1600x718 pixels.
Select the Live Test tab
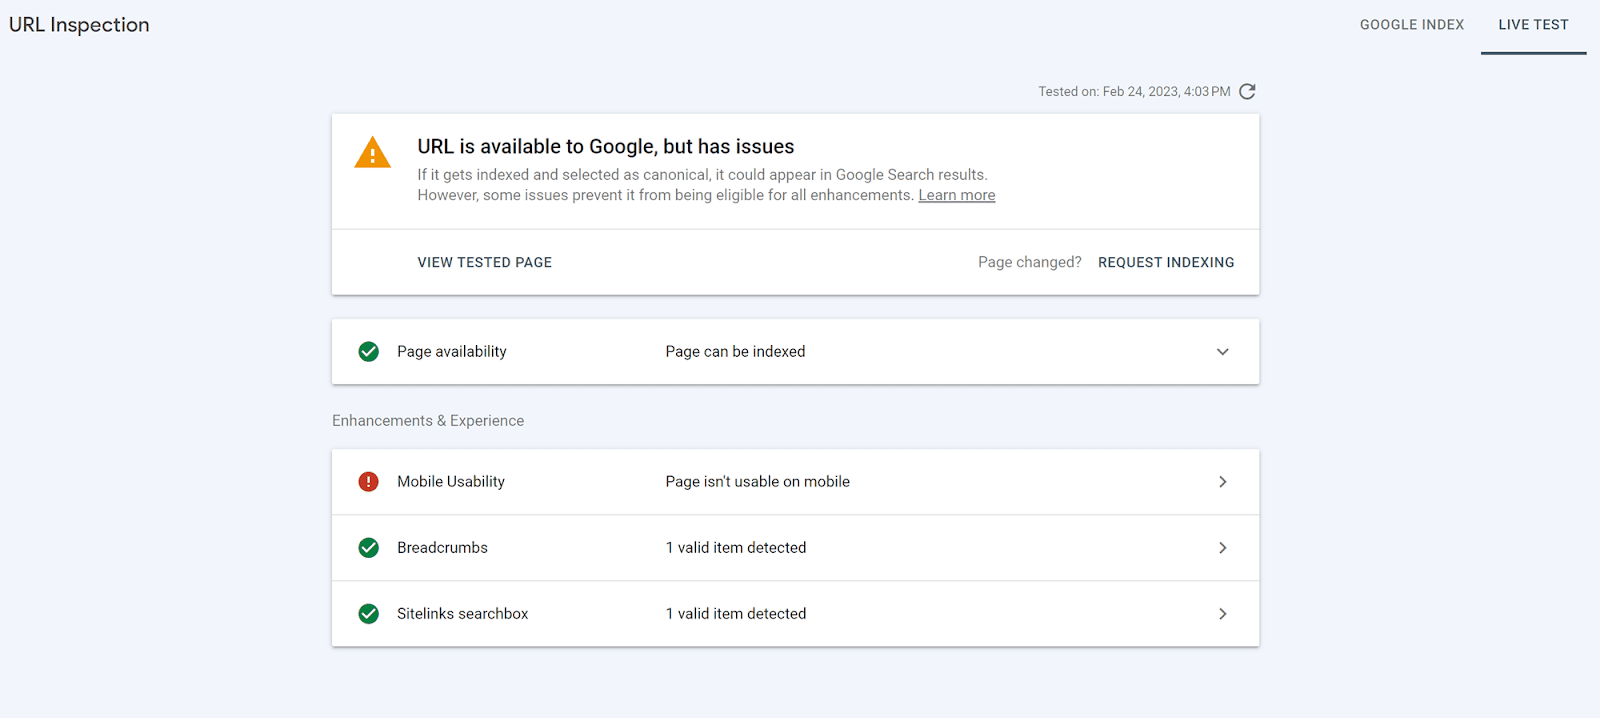coord(1533,25)
